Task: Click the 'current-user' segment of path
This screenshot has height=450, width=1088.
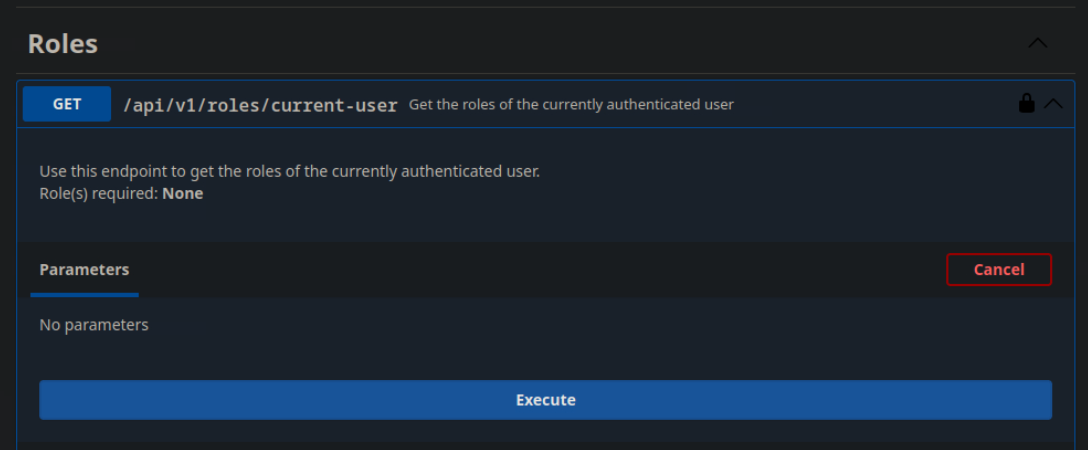Action: click(348, 105)
